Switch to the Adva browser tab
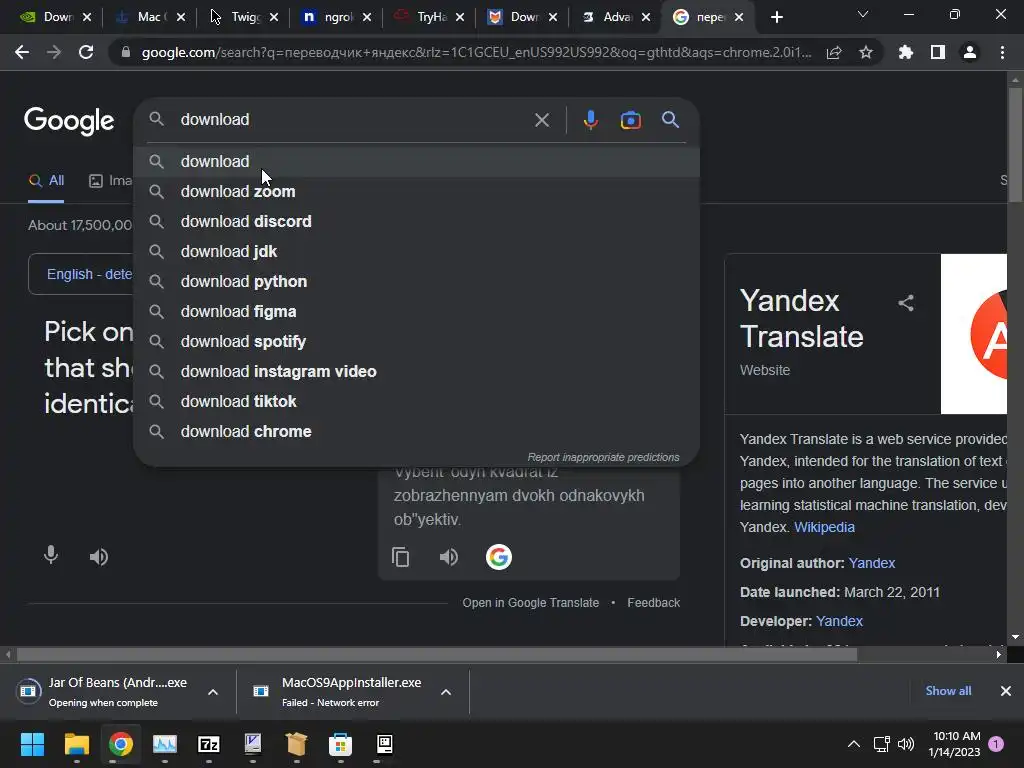Viewport: 1024px width, 768px height. [x=616, y=17]
